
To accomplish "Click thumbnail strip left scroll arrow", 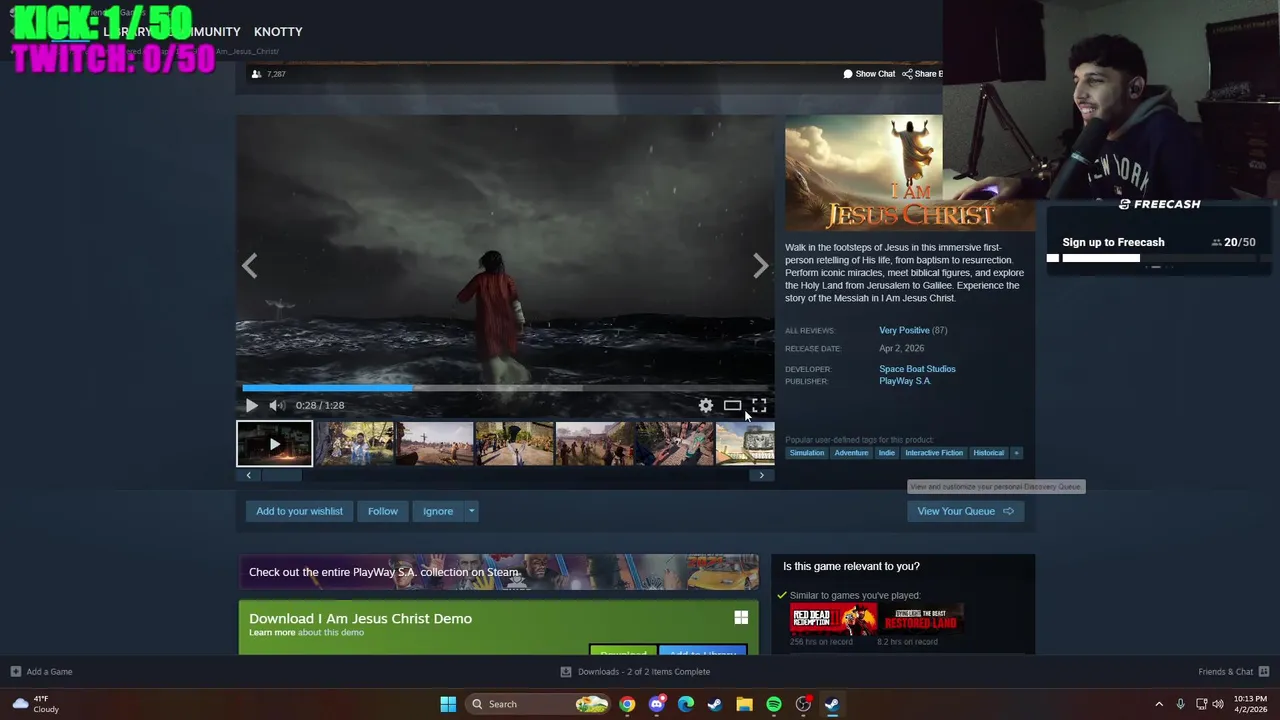I will click(249, 476).
